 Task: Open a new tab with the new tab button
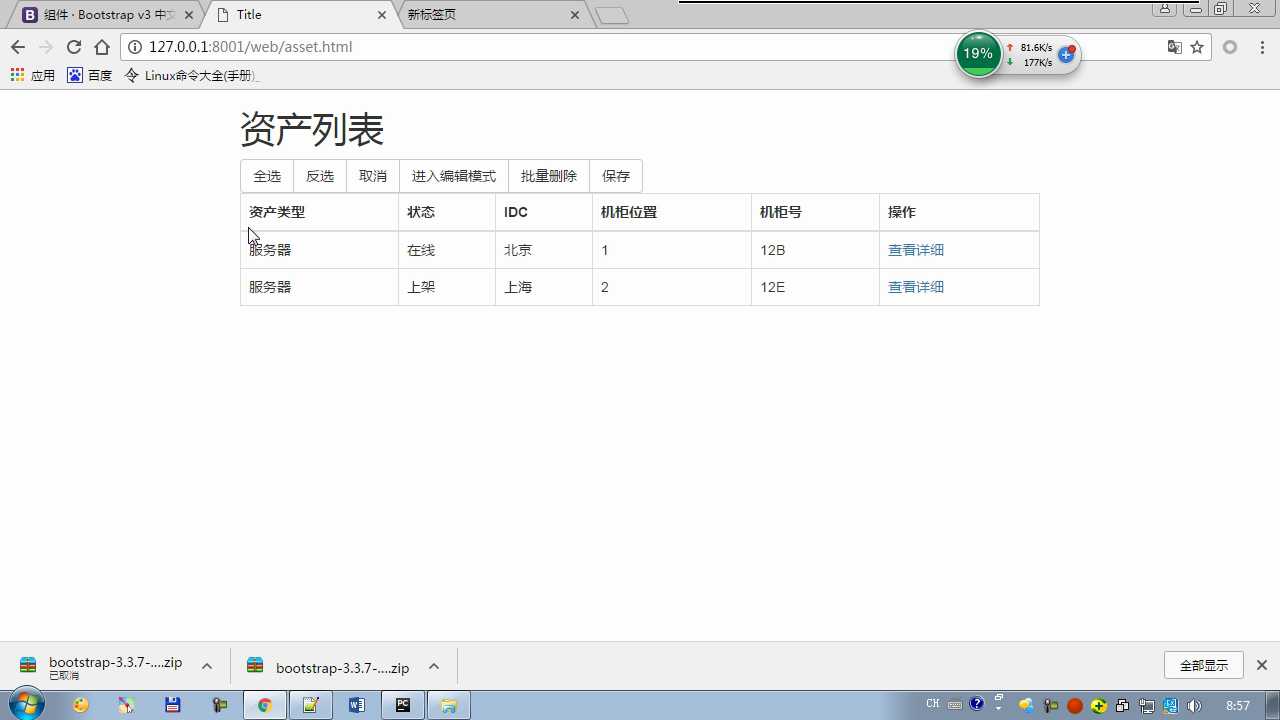tap(612, 15)
